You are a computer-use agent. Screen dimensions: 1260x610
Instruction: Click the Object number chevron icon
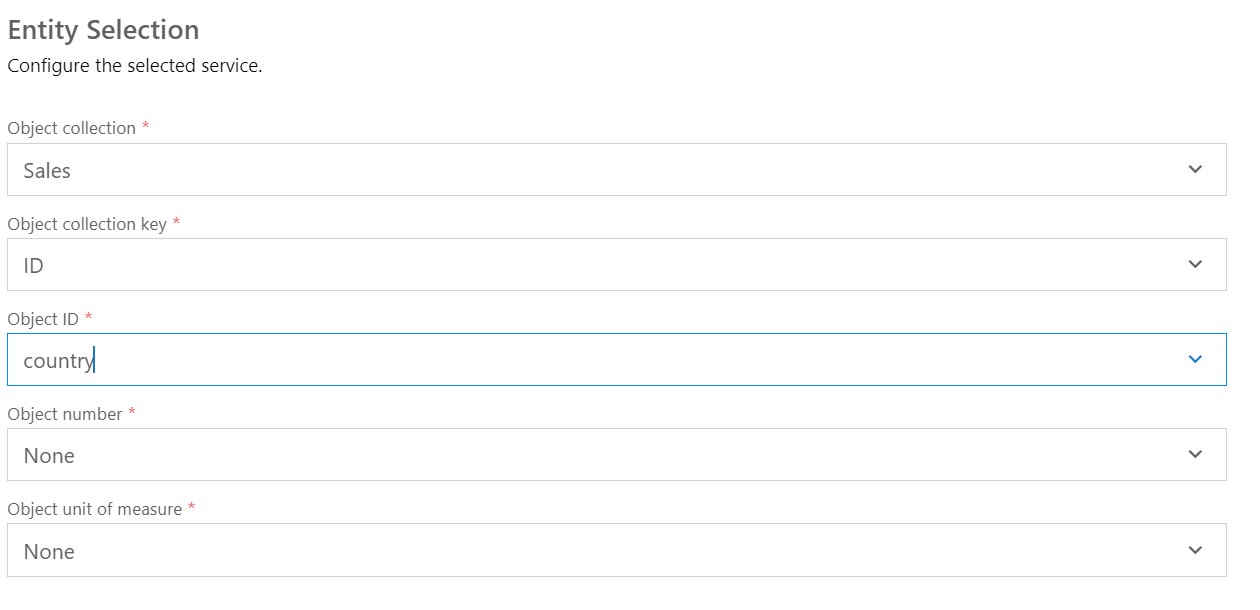pos(1194,454)
